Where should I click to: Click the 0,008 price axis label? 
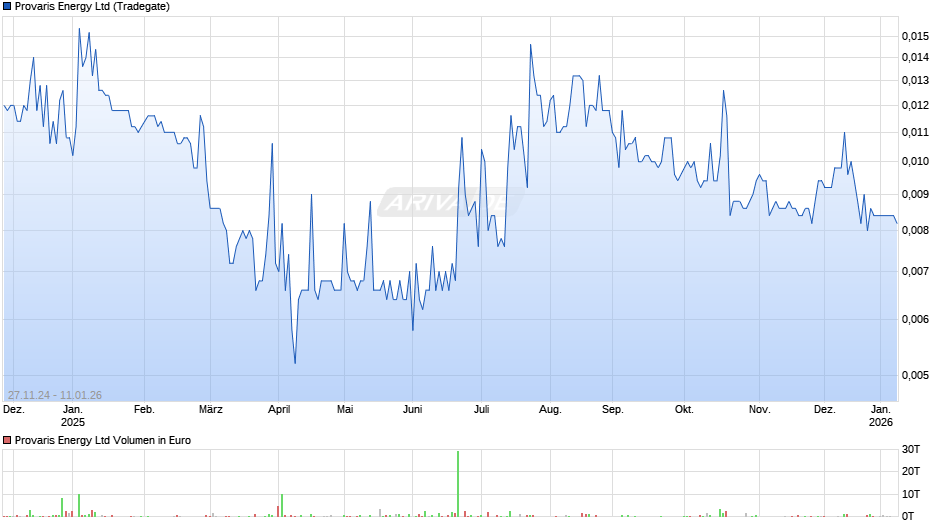pos(915,230)
